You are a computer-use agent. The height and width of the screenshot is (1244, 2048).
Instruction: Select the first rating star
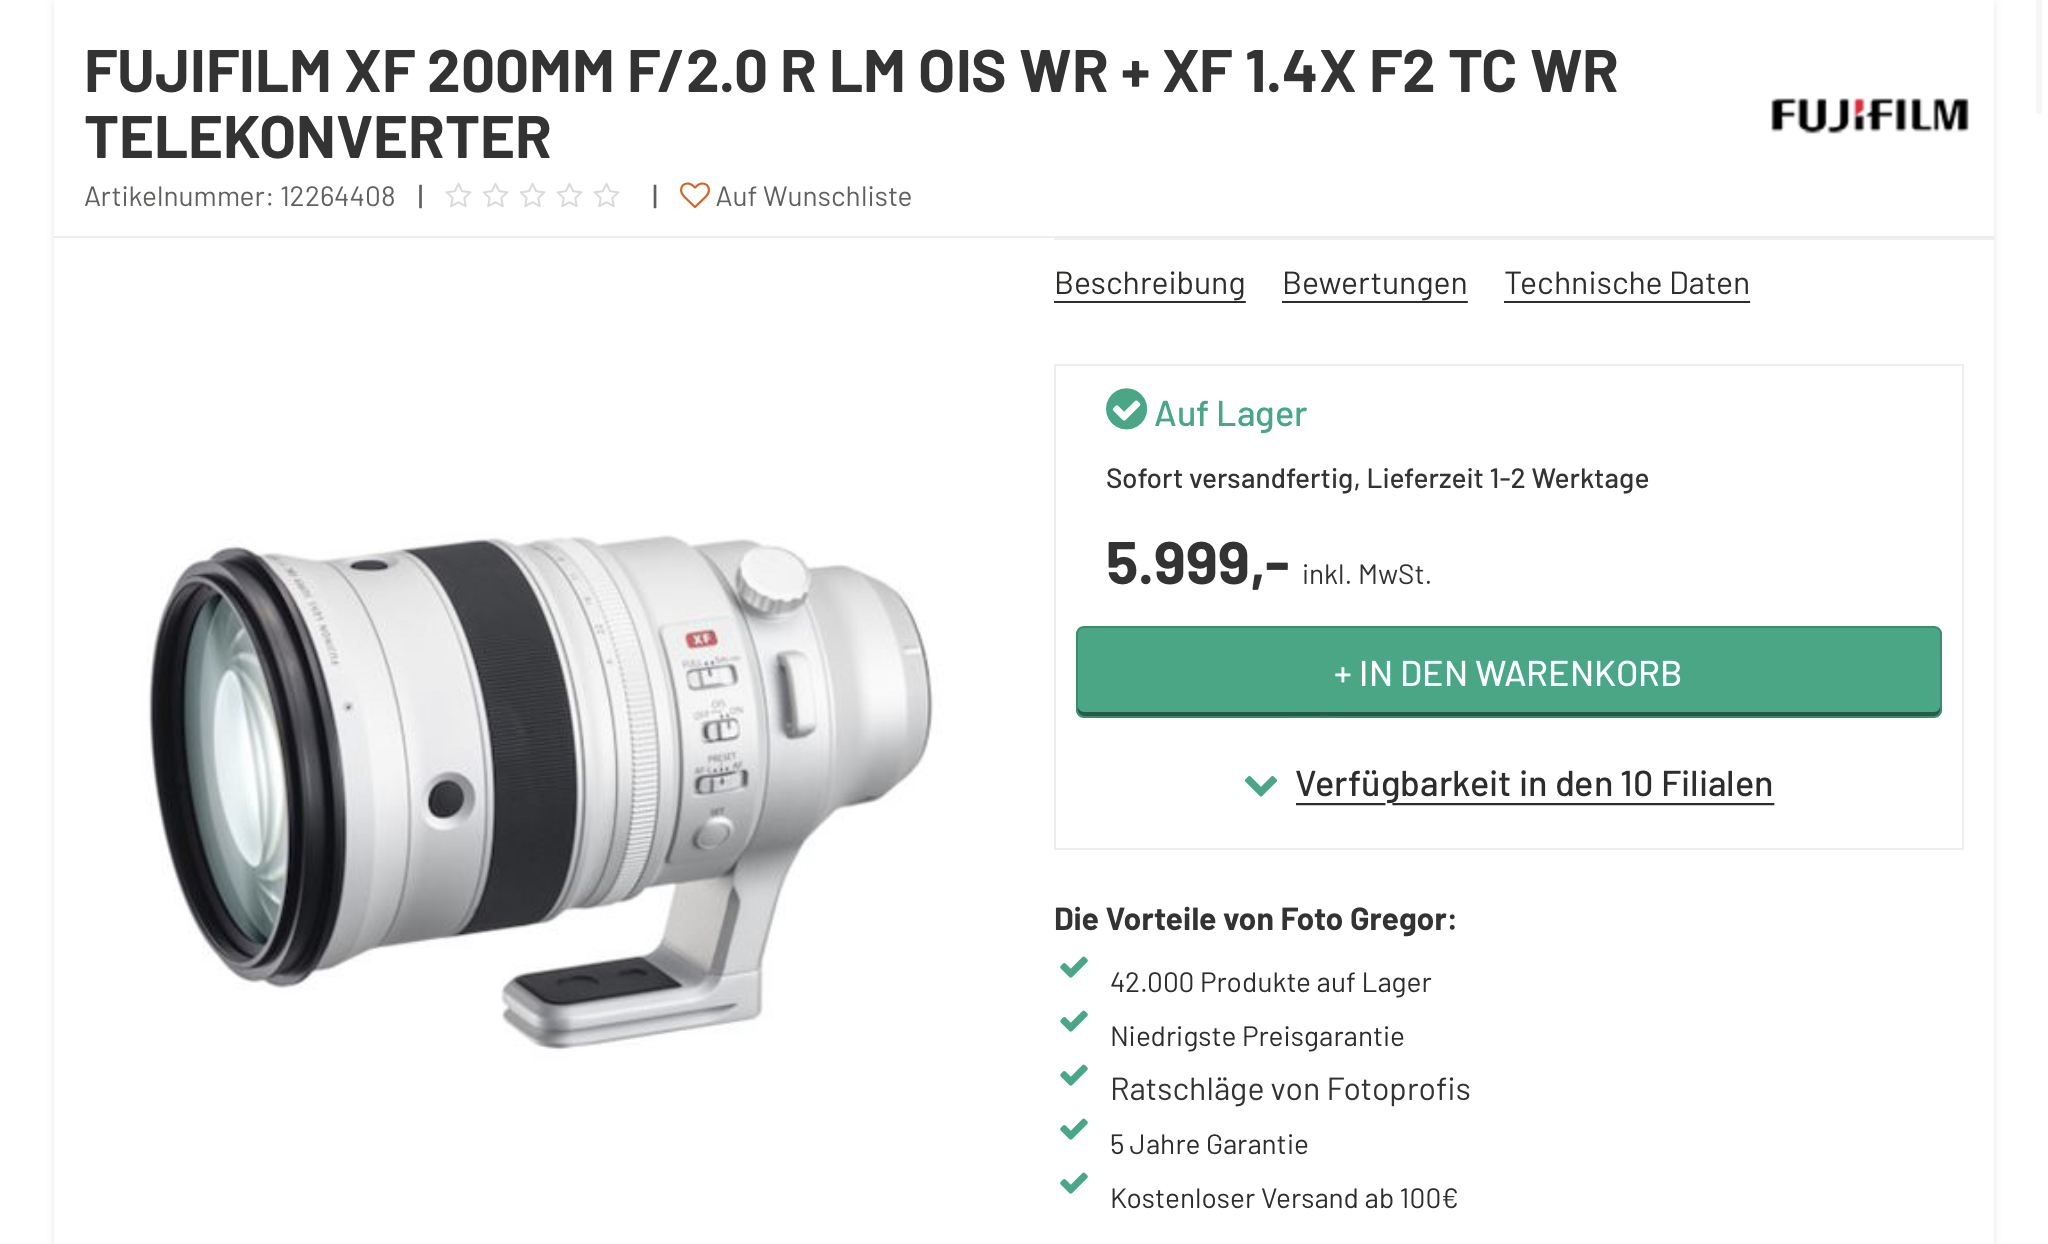[x=458, y=196]
